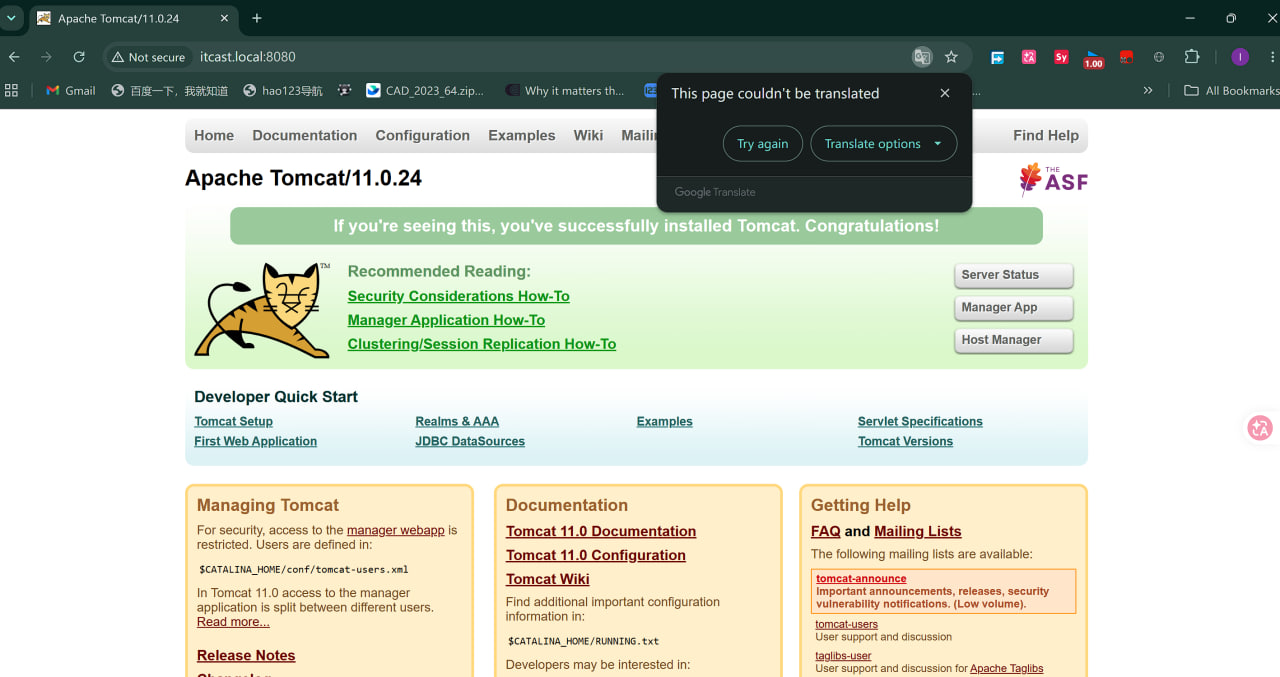Open the Release Notes link

(x=246, y=656)
